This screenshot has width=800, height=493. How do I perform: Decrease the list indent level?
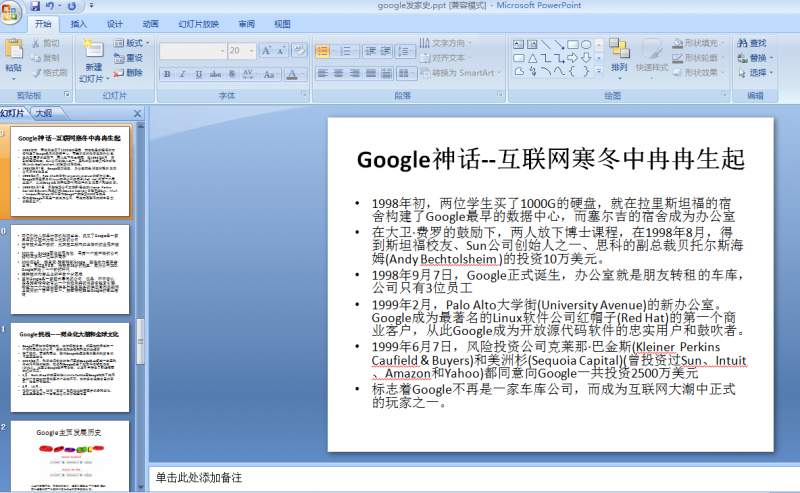370,51
